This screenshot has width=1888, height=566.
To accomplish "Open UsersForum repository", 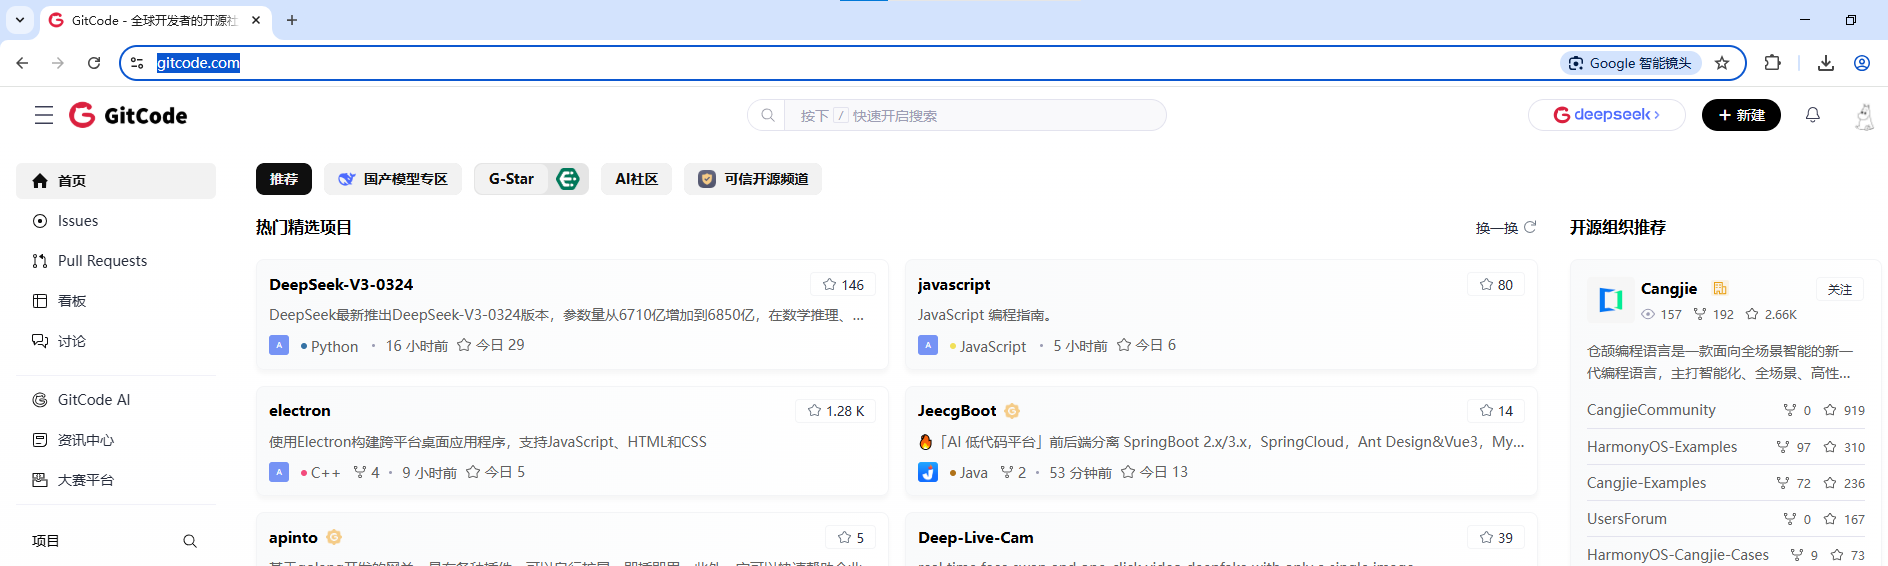I will (x=1627, y=519).
